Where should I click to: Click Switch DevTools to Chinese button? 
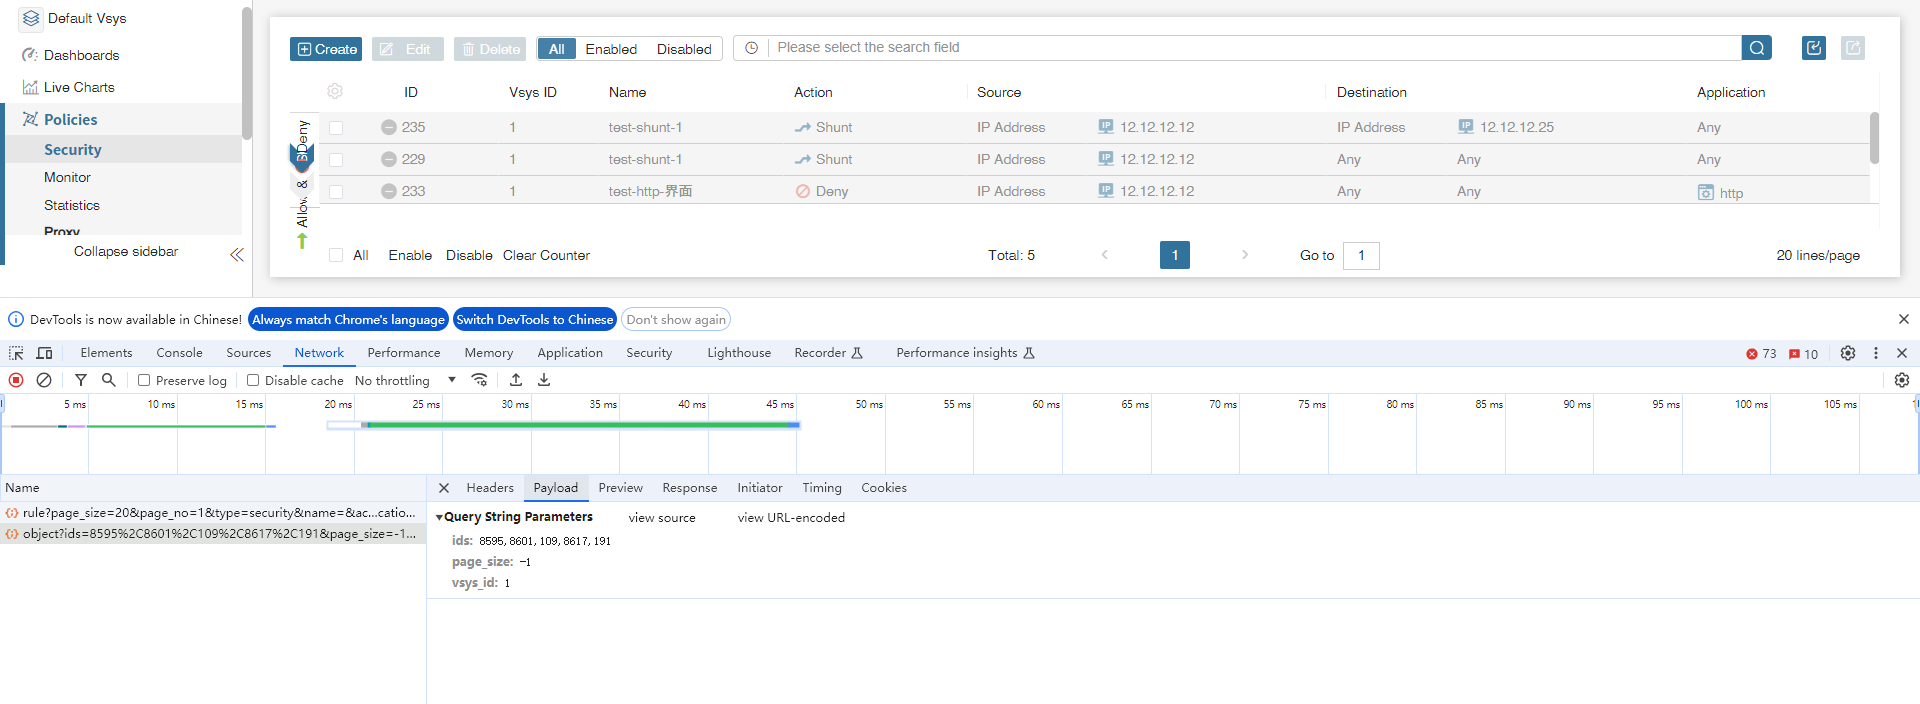tap(534, 320)
